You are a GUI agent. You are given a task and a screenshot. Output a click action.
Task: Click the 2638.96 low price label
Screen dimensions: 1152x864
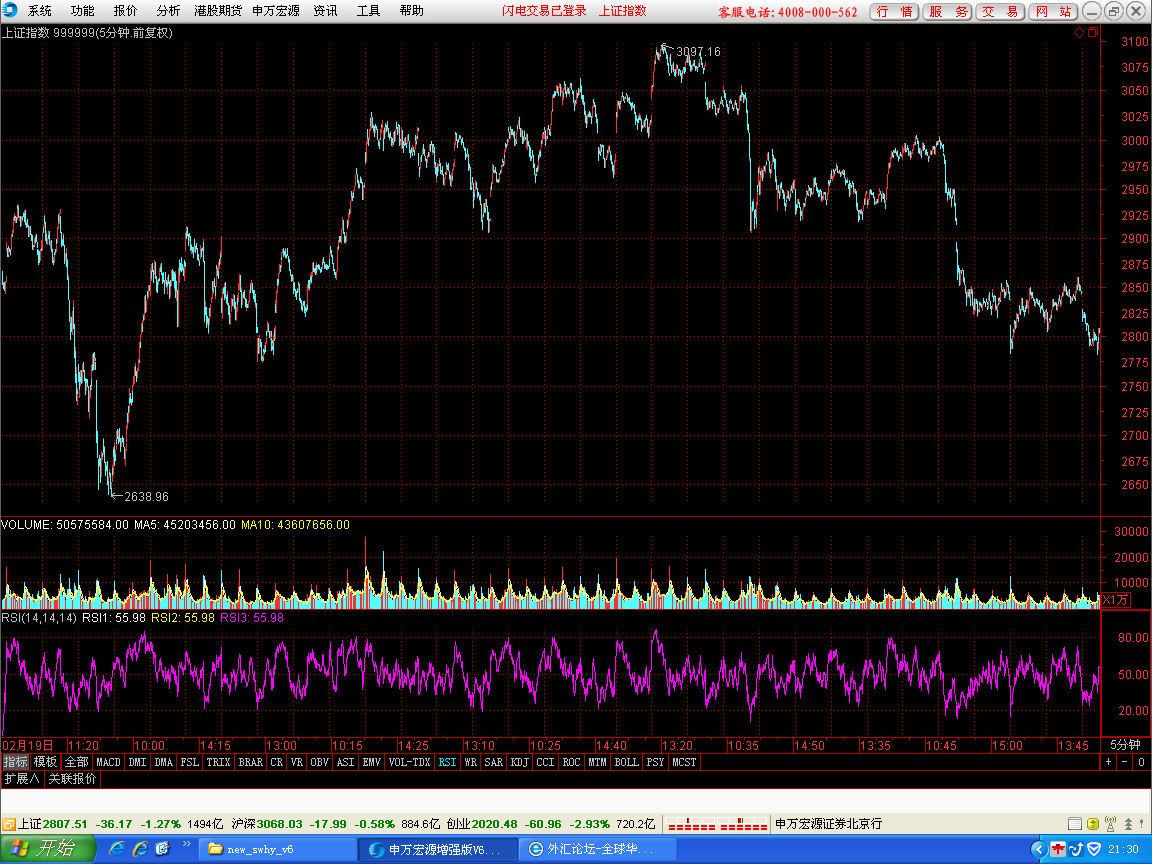146,497
